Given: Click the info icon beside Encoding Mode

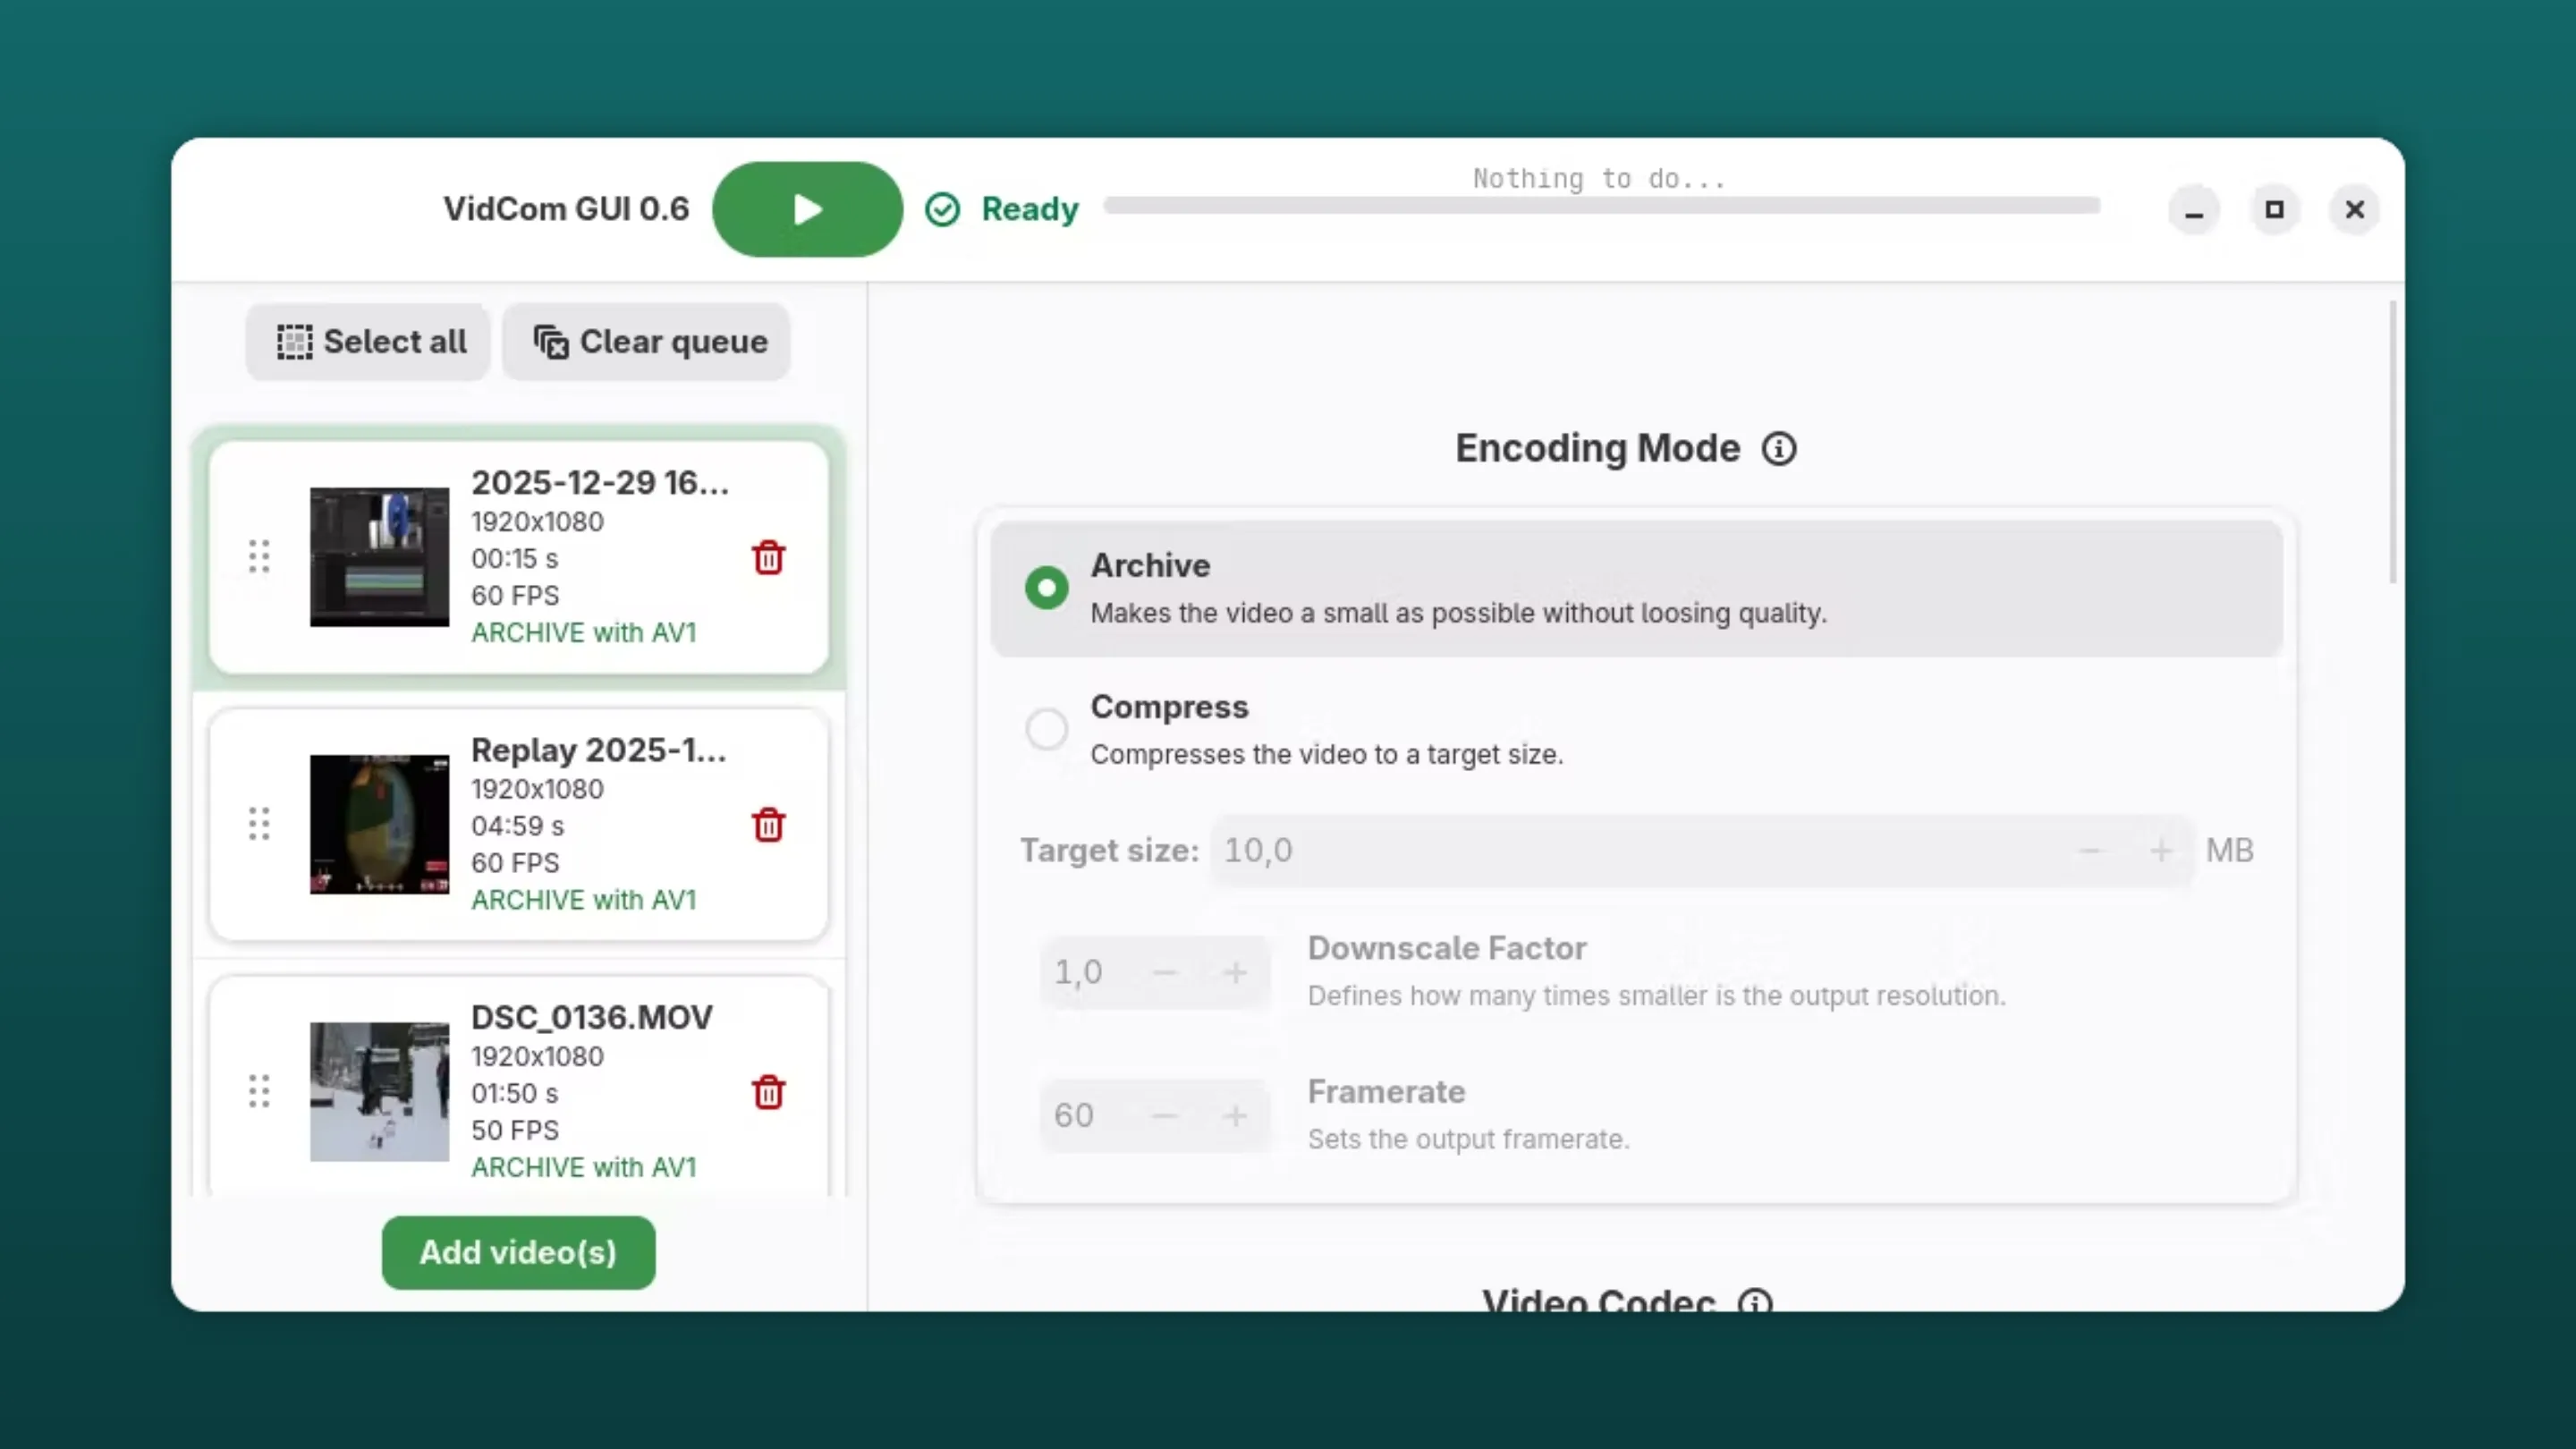Looking at the screenshot, I should 1778,448.
